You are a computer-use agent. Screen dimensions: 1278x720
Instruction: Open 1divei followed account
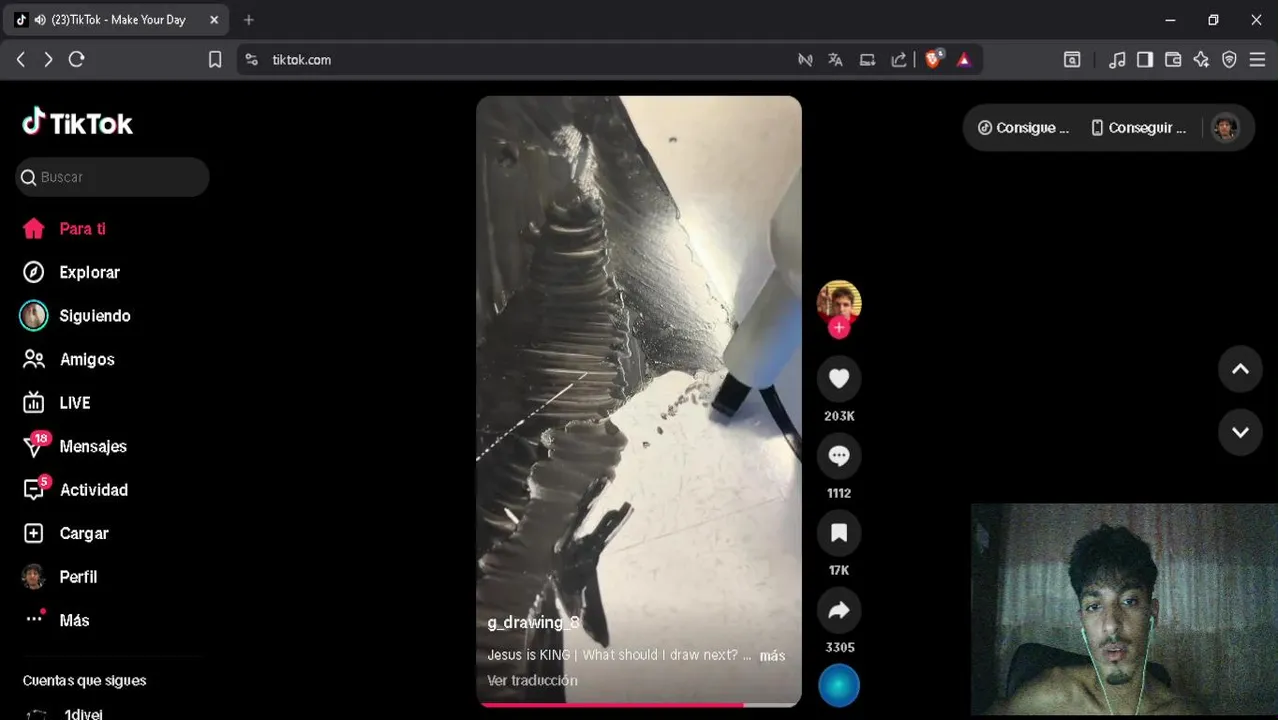point(82,714)
